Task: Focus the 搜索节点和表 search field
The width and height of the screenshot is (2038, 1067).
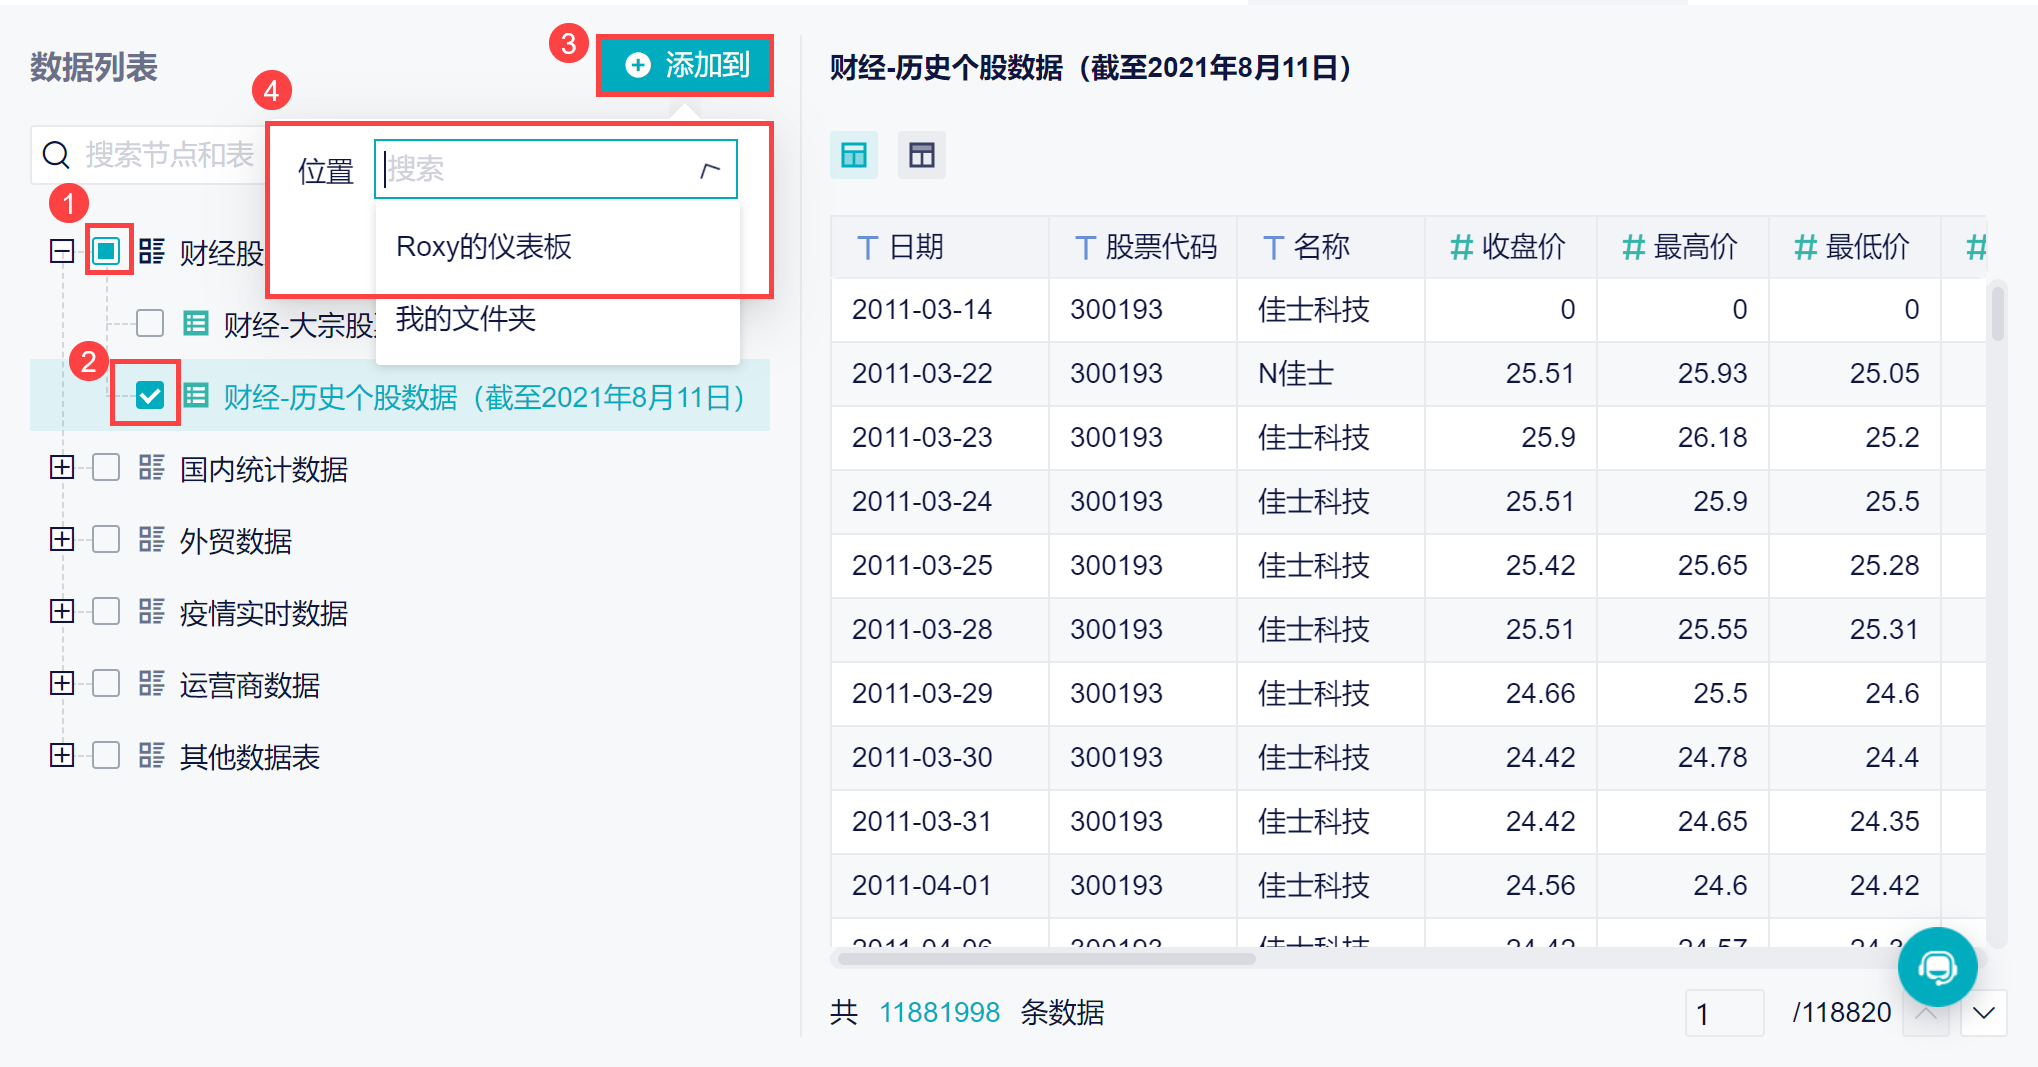Action: 149,155
